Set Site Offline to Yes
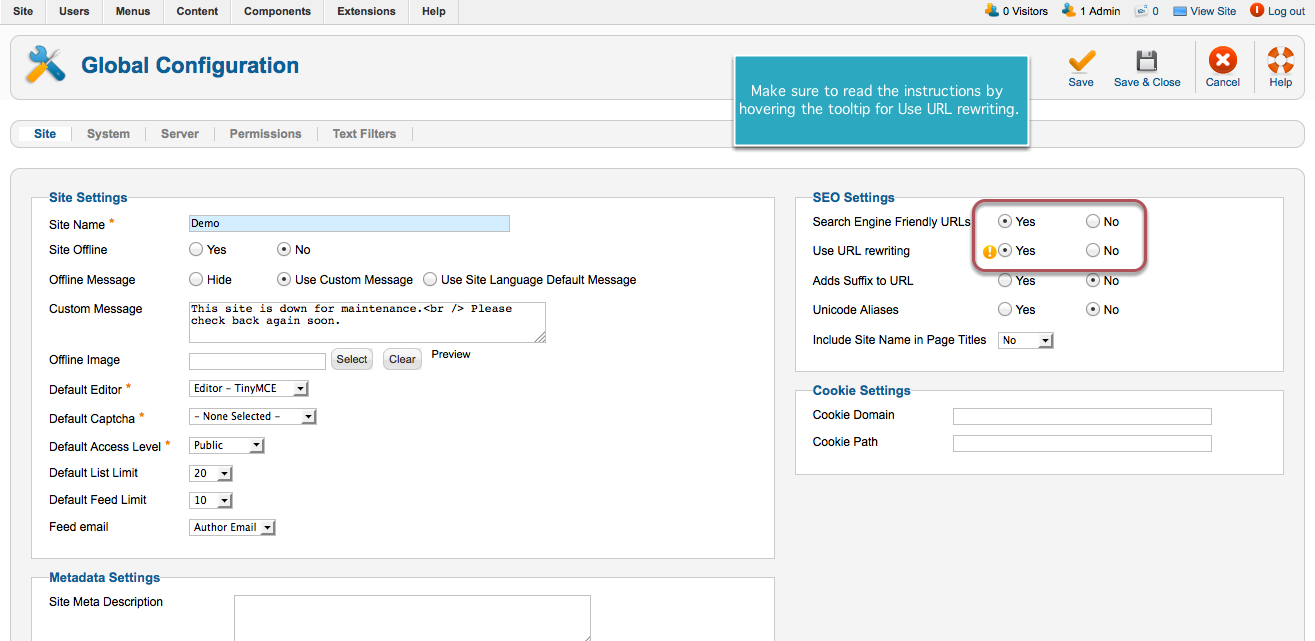Screen dimensions: 1315x641 click(196, 249)
